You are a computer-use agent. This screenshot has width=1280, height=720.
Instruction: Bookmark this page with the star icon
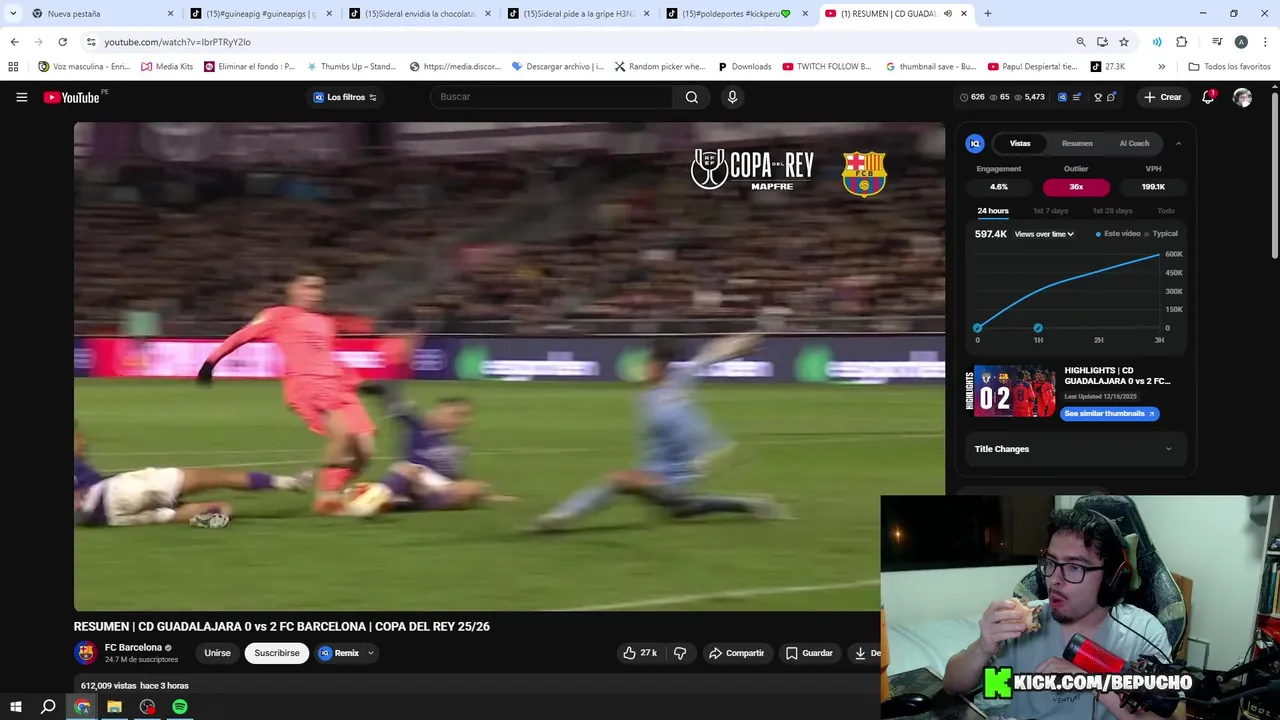1124,42
